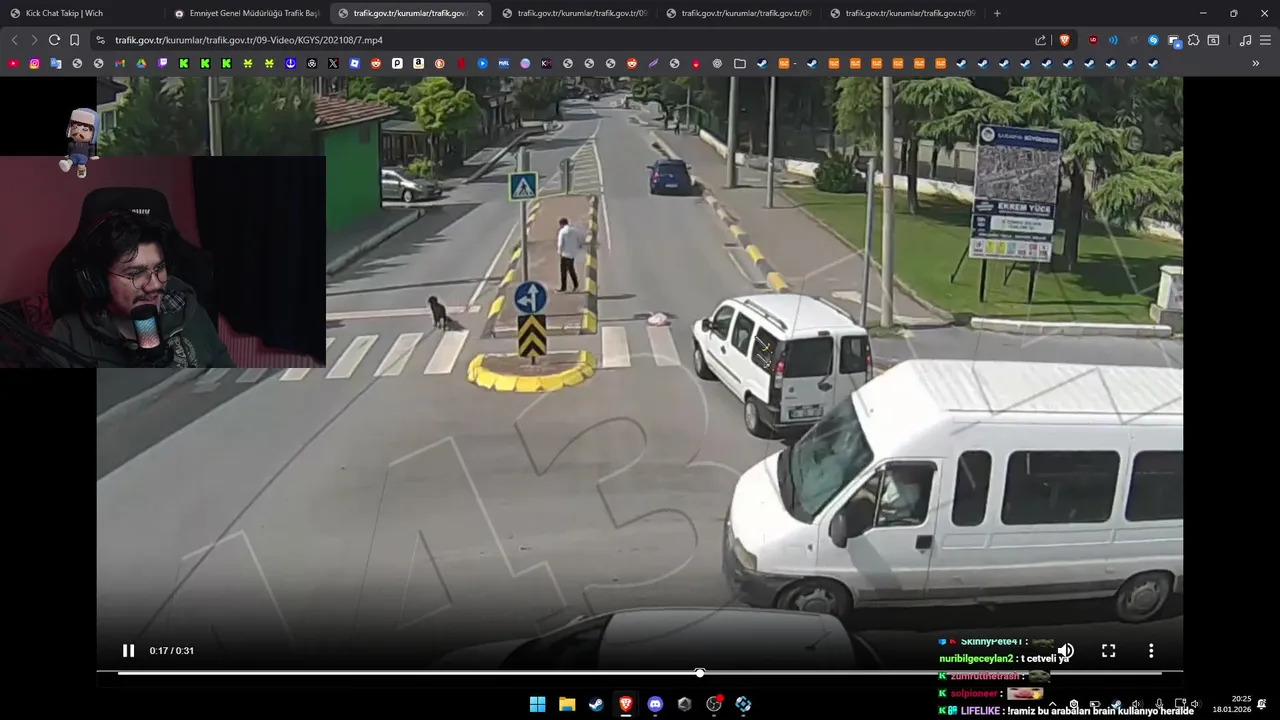Click the streamer webcam overlay
The width and height of the screenshot is (1280, 720).
(163, 262)
